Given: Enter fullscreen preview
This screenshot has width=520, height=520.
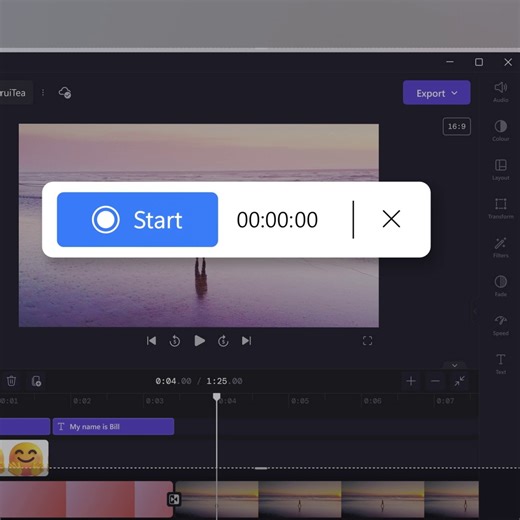Looking at the screenshot, I should (367, 341).
